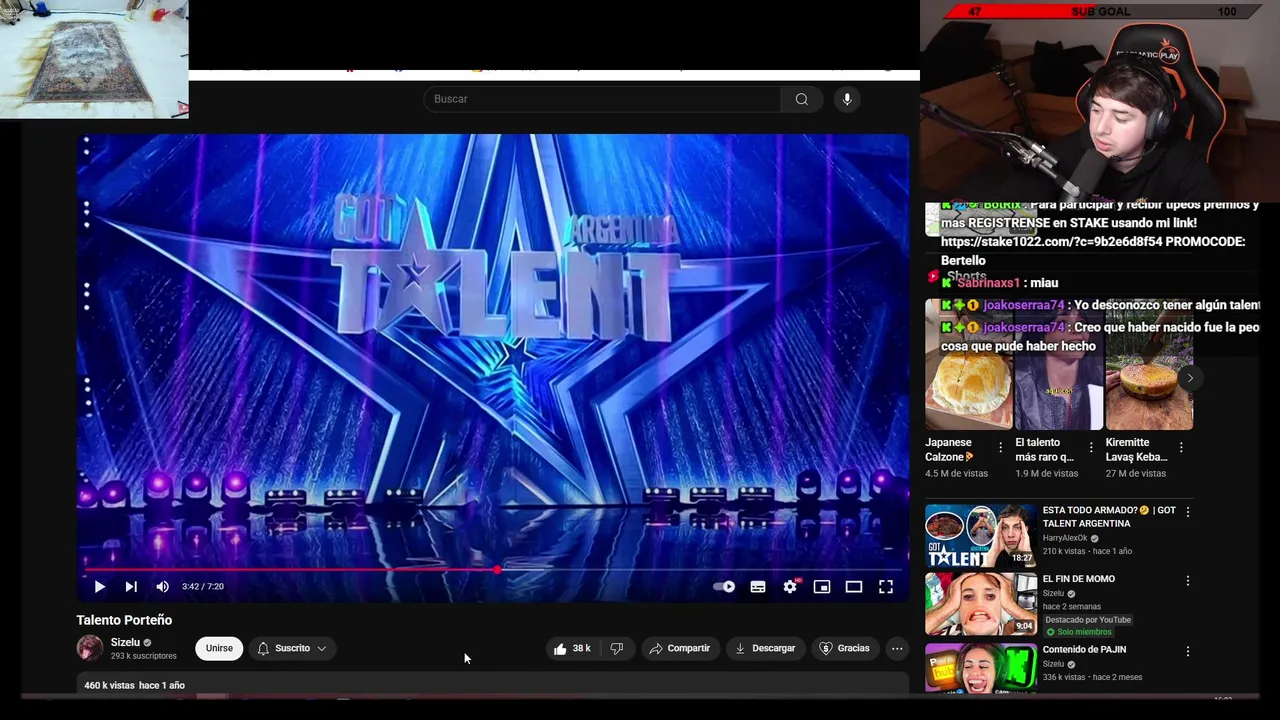
Task: Open Contenido de PAJIN video thumbnail
Action: [980, 668]
